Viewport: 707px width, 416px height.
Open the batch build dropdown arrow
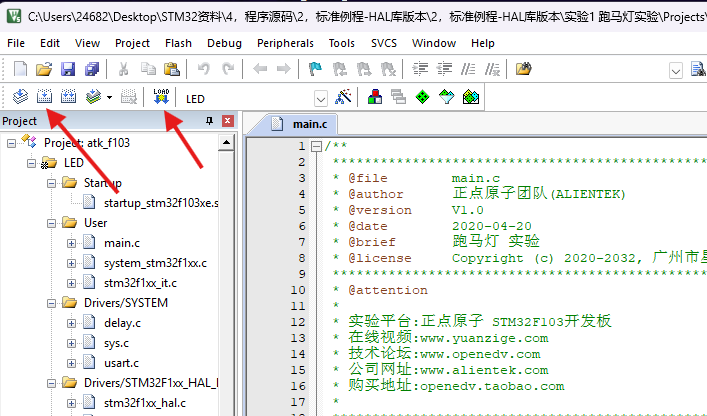point(109,97)
